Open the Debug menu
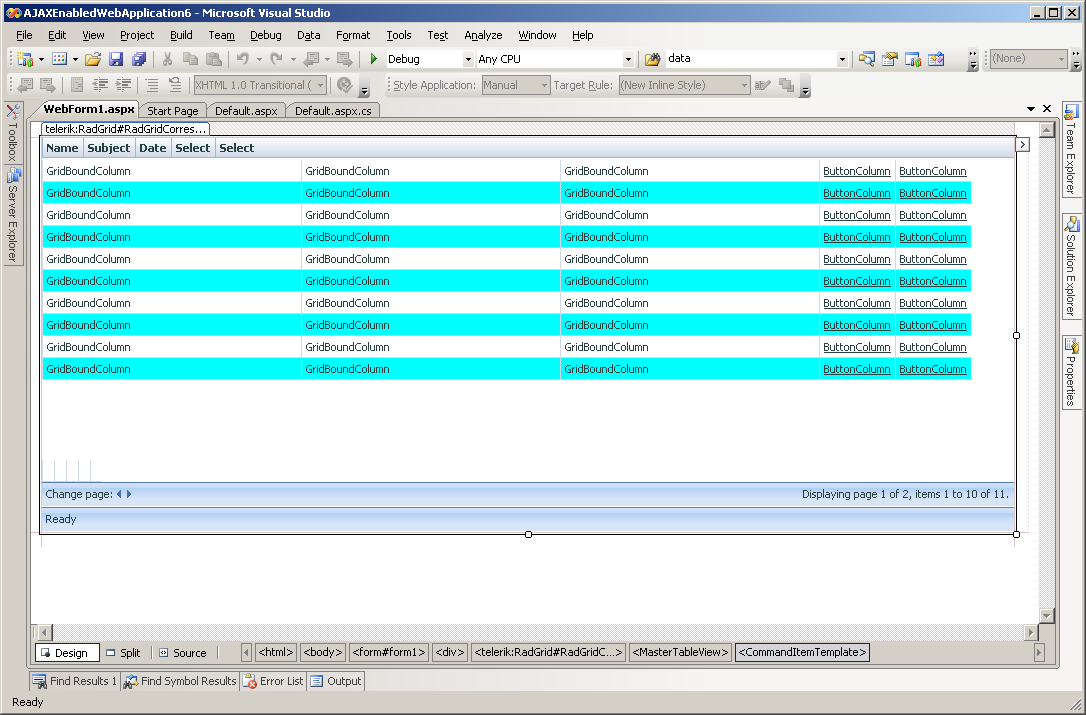Image resolution: width=1086 pixels, height=715 pixels. (x=265, y=35)
